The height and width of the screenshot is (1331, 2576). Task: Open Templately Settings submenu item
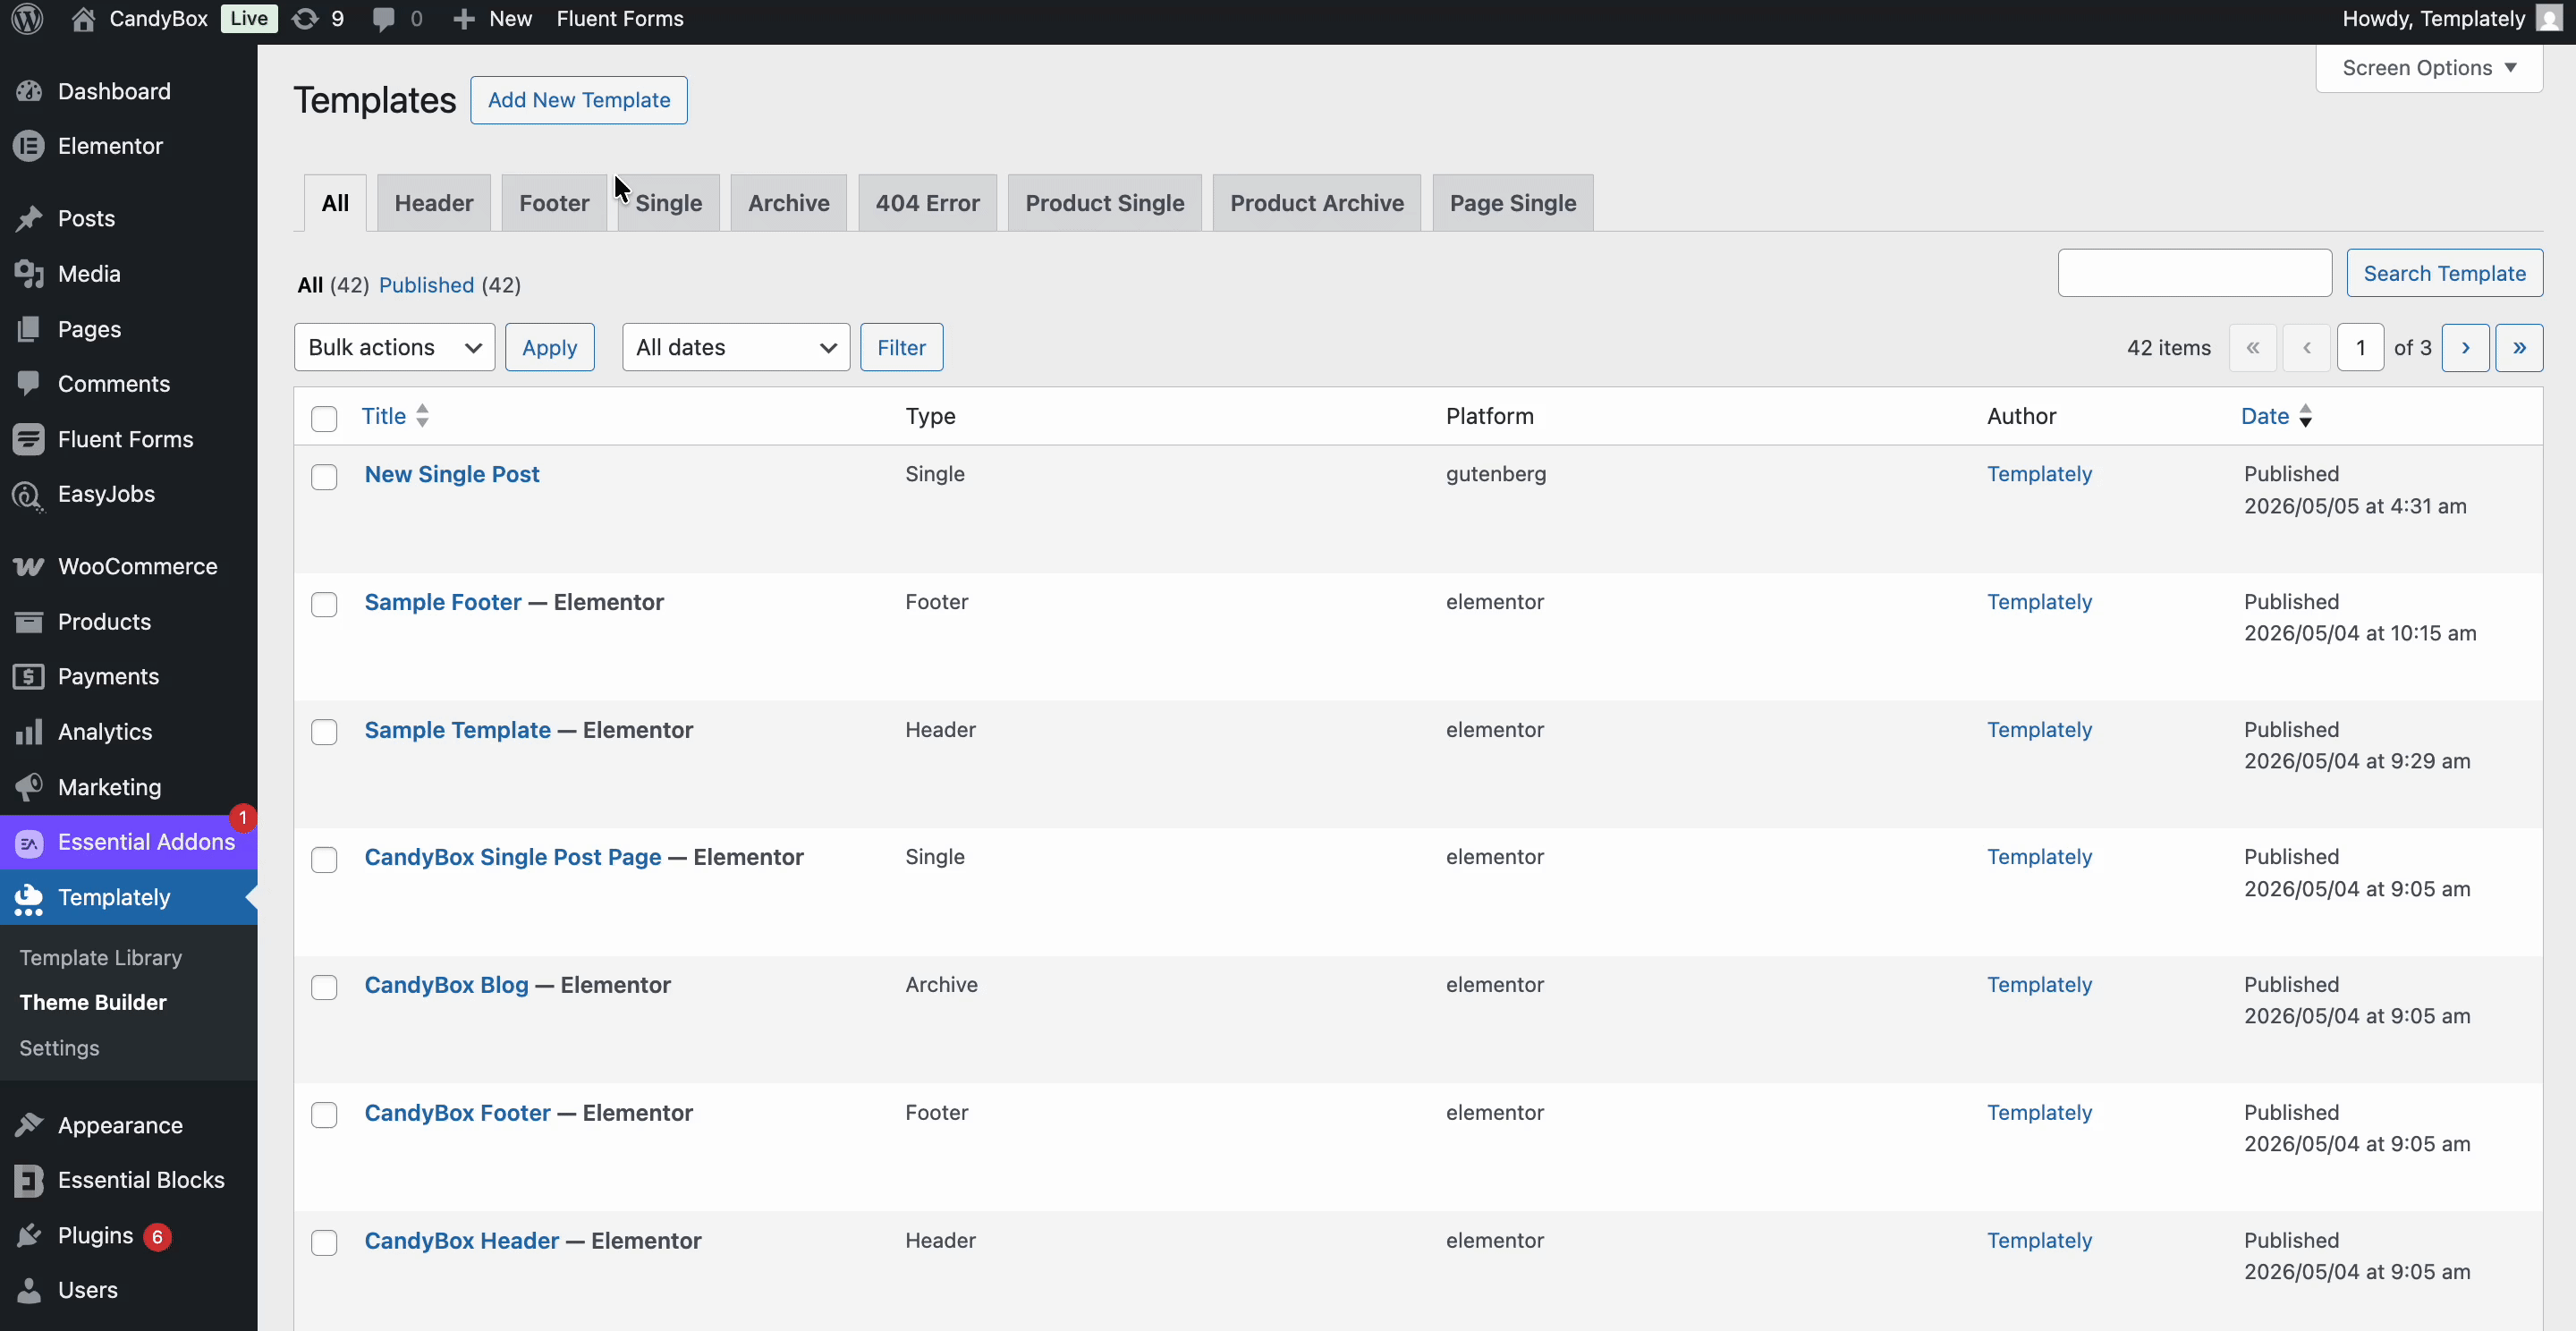[59, 1048]
